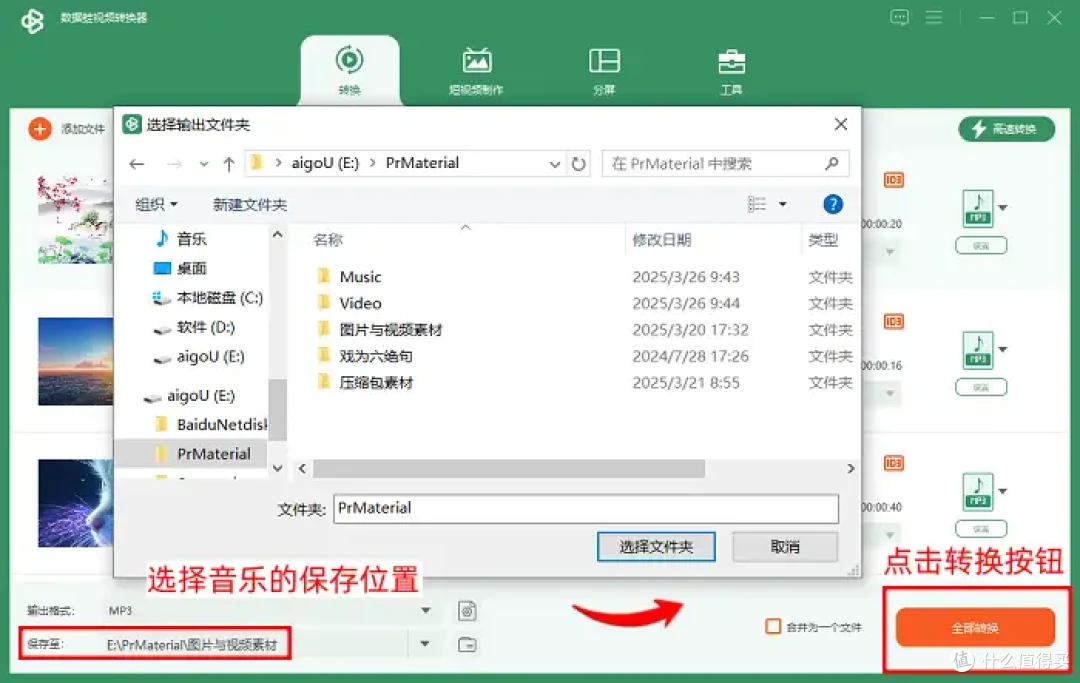
Task: Click the horizontal scrollbar left arrow
Action: [x=302, y=469]
